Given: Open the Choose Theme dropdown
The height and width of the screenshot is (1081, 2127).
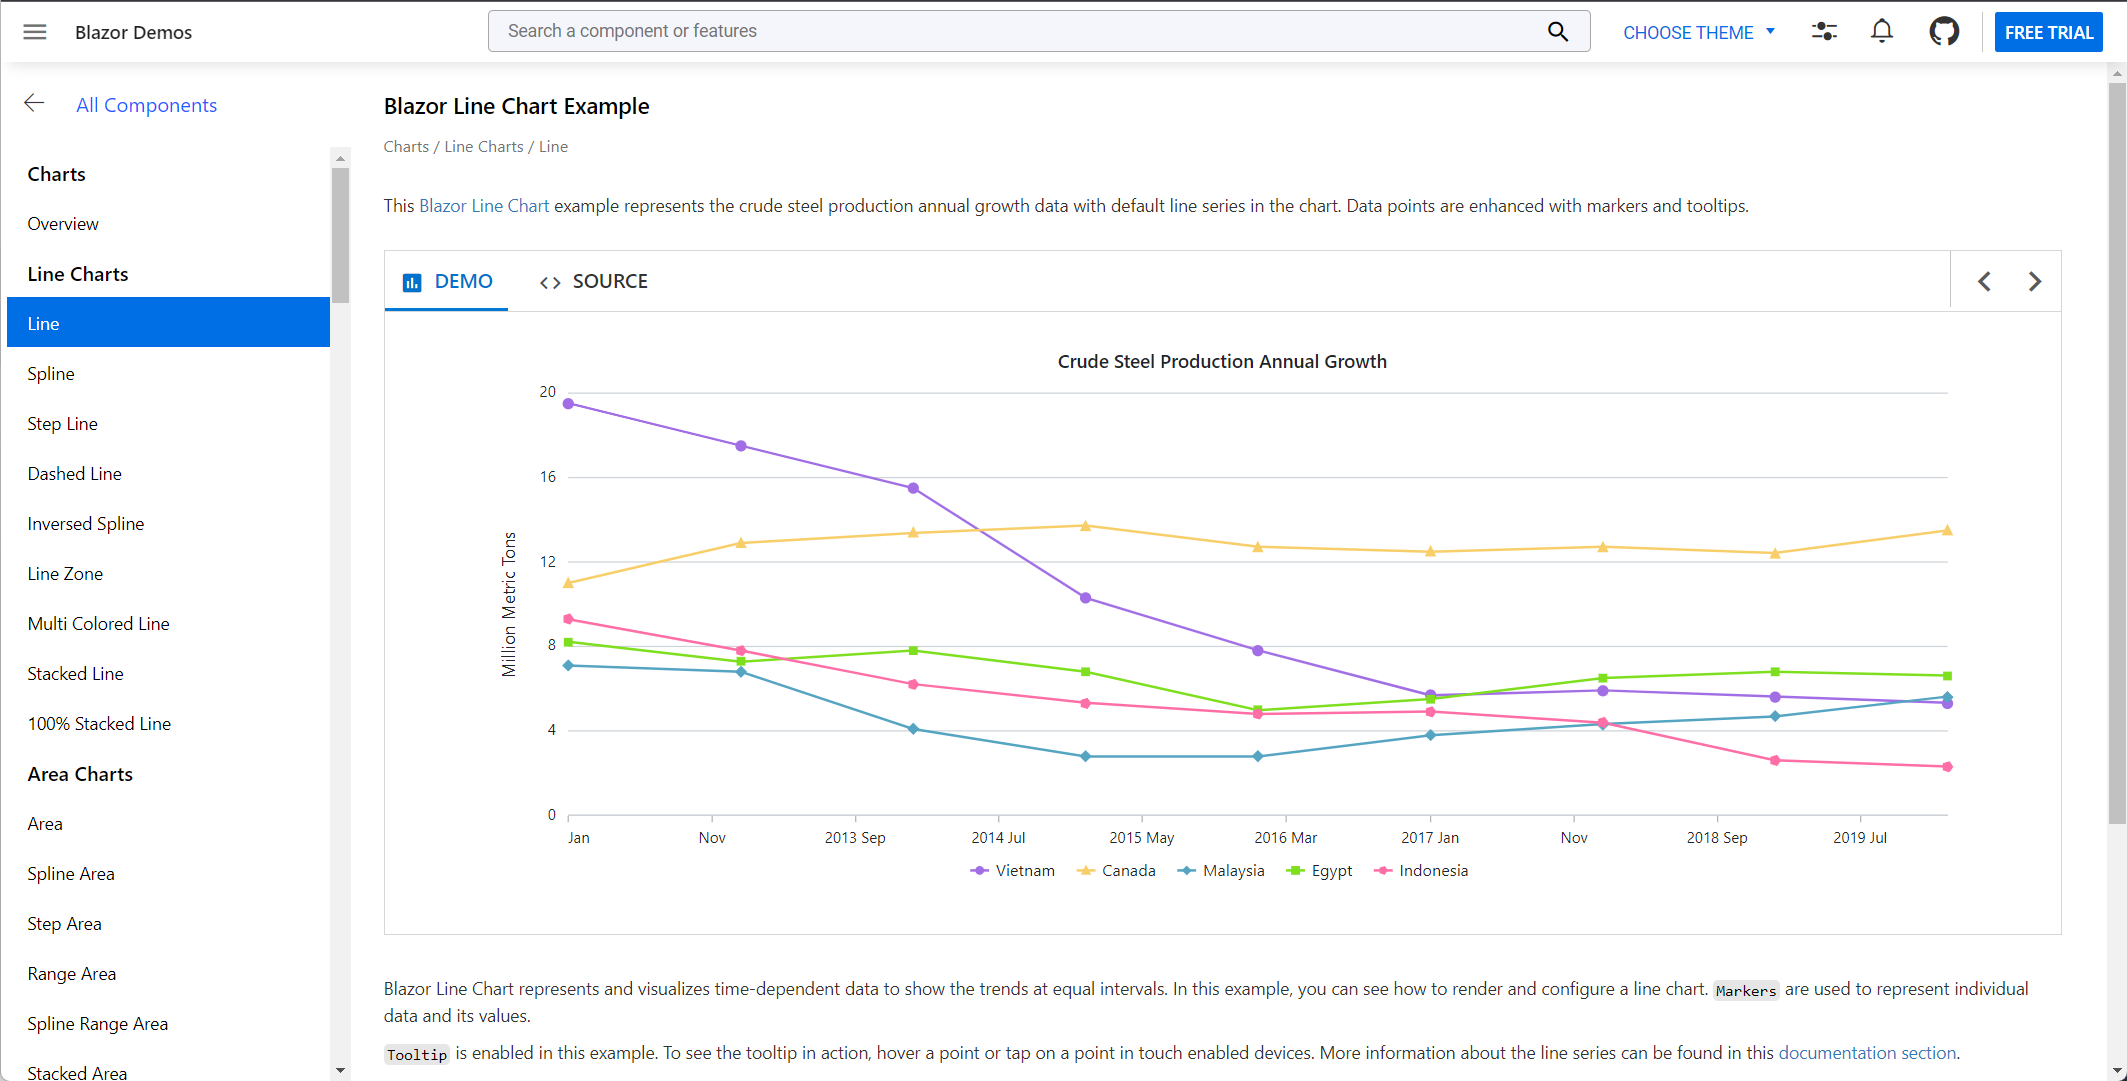Looking at the screenshot, I should 1698,32.
